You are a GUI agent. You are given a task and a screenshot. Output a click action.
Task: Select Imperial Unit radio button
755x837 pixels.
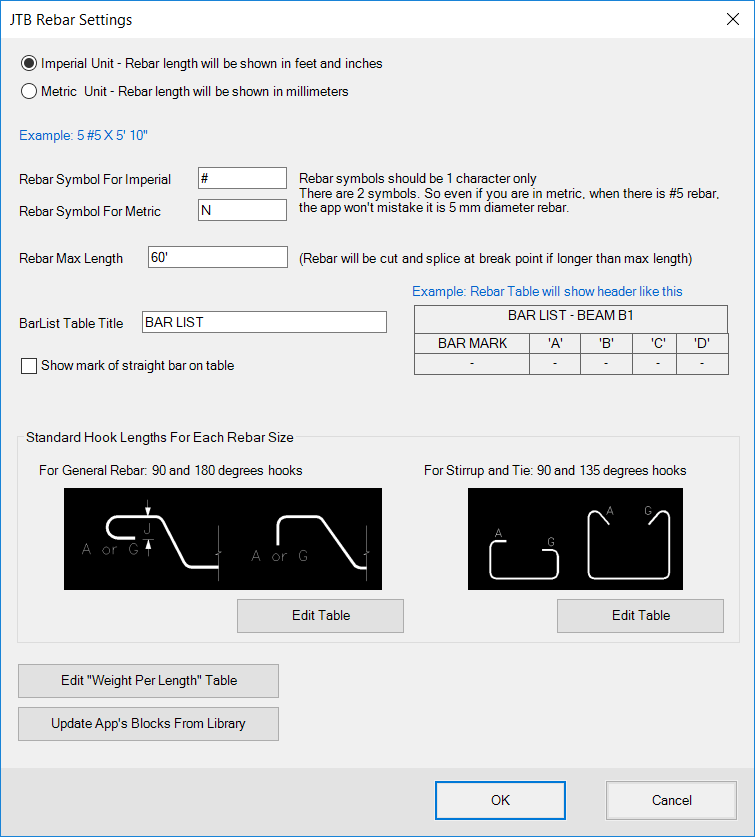pos(29,64)
